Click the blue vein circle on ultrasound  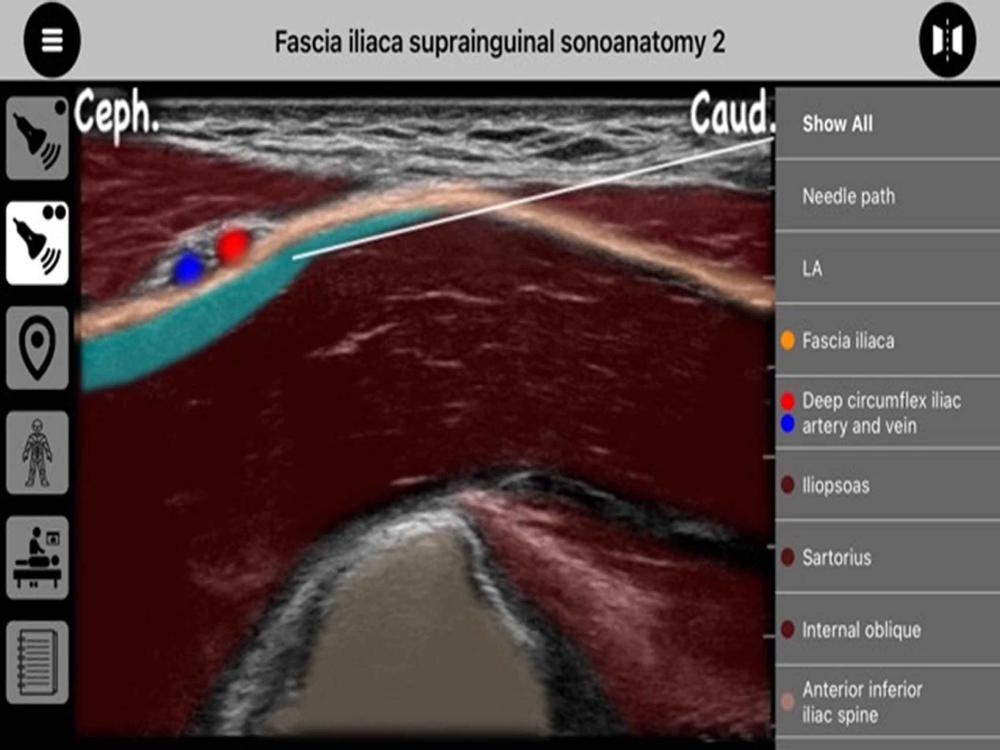click(189, 268)
